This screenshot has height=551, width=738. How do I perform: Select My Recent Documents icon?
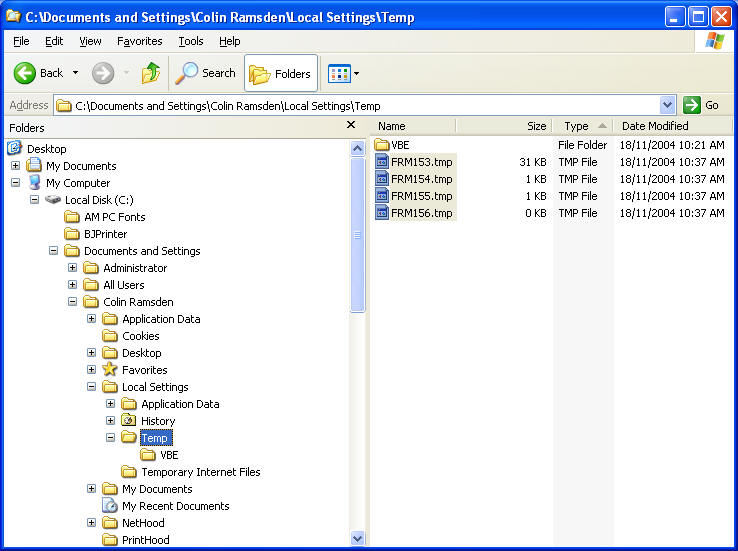(x=110, y=505)
